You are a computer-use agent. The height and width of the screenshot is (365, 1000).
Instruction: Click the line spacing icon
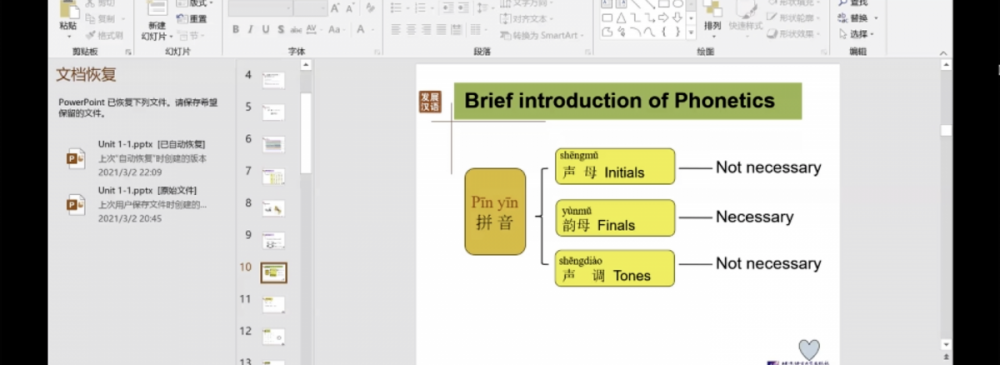coord(483,8)
